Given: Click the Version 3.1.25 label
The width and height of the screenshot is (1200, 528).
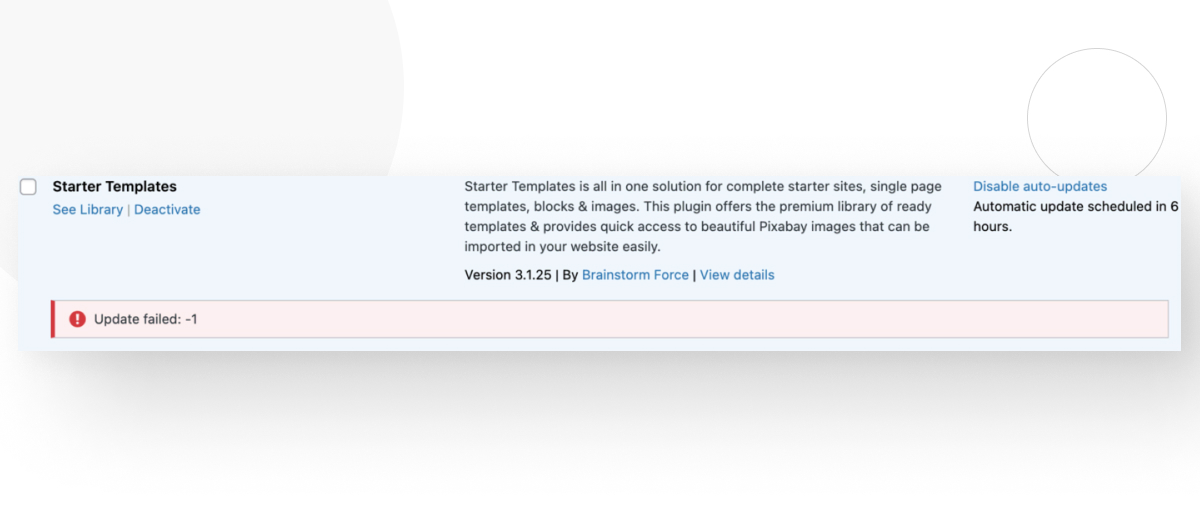Looking at the screenshot, I should pyautogui.click(x=508, y=275).
